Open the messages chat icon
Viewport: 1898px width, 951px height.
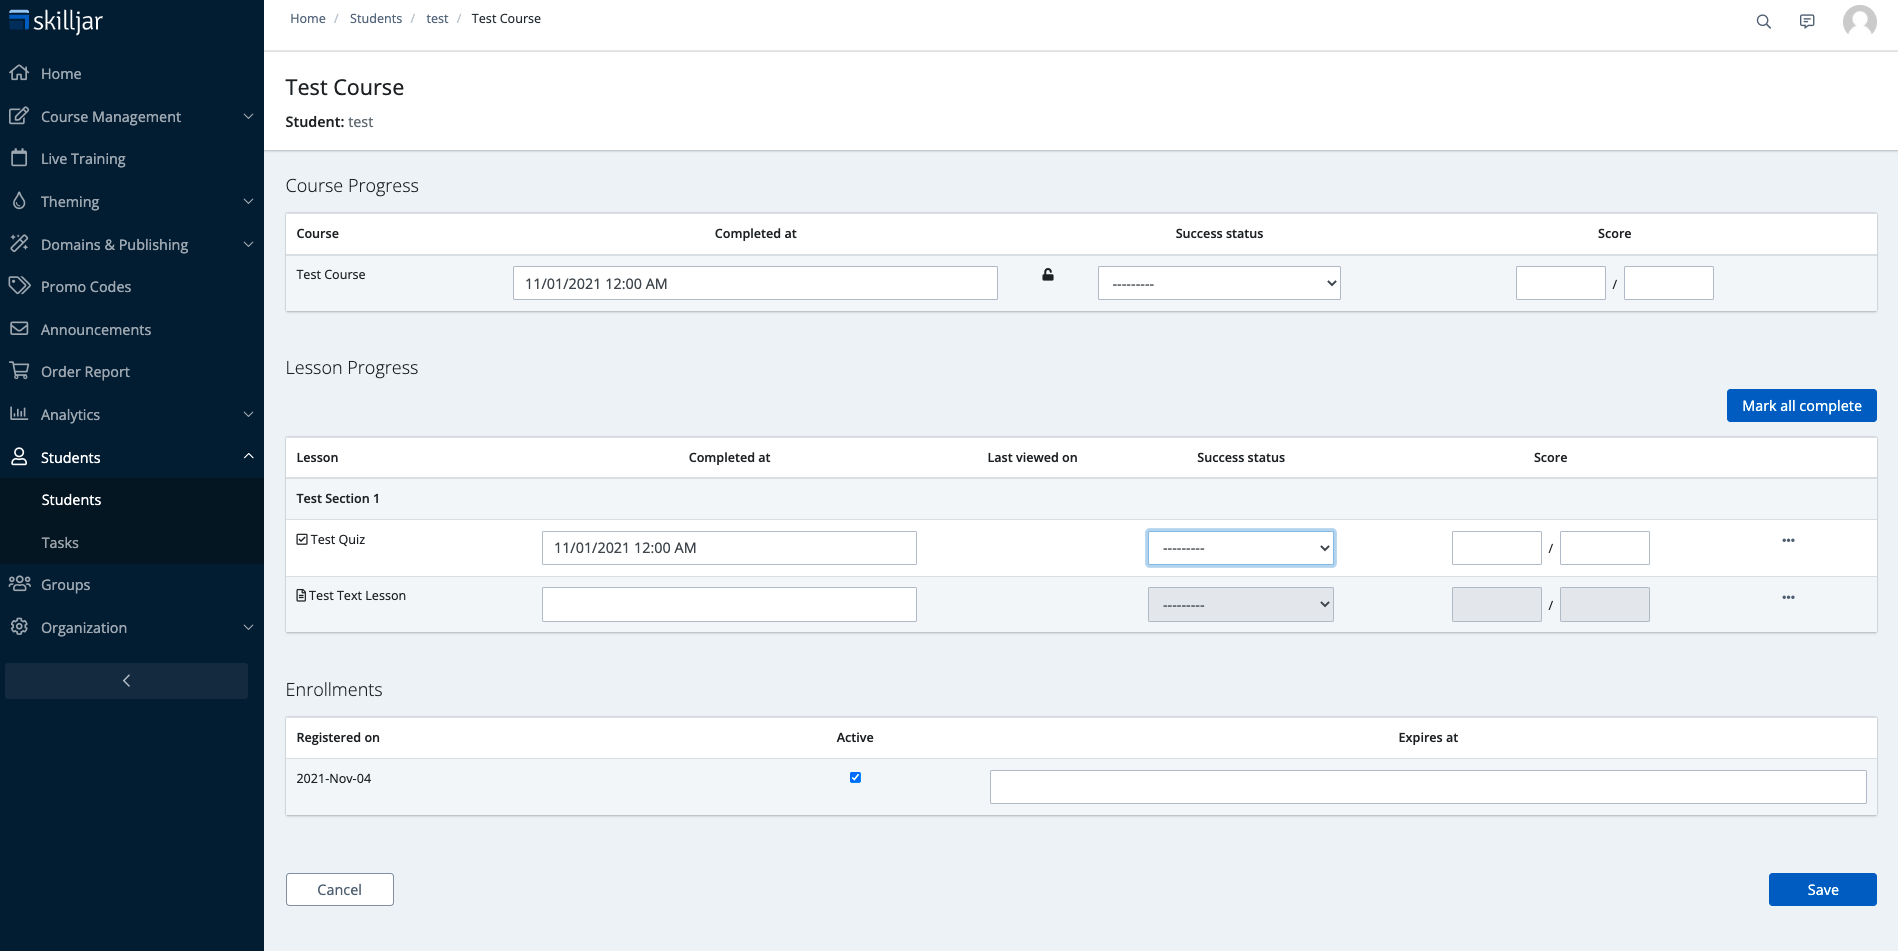click(x=1807, y=22)
